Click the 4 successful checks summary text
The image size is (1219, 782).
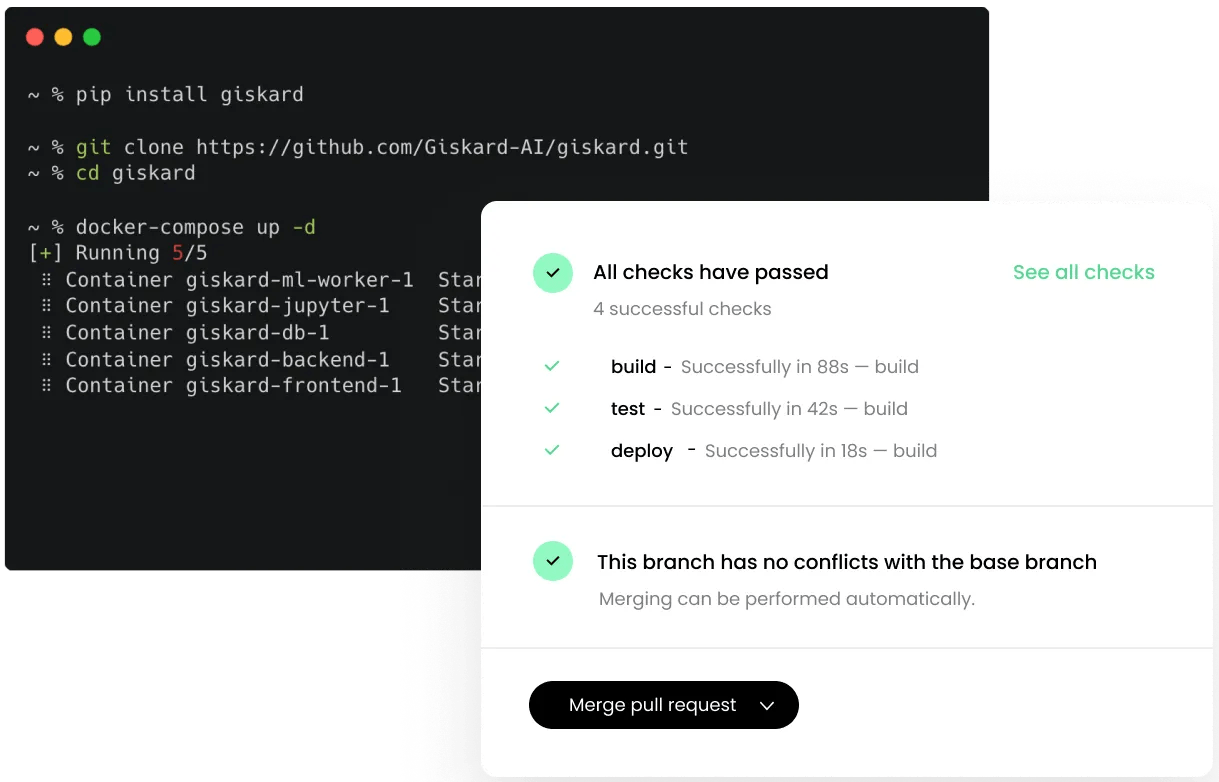pos(682,309)
